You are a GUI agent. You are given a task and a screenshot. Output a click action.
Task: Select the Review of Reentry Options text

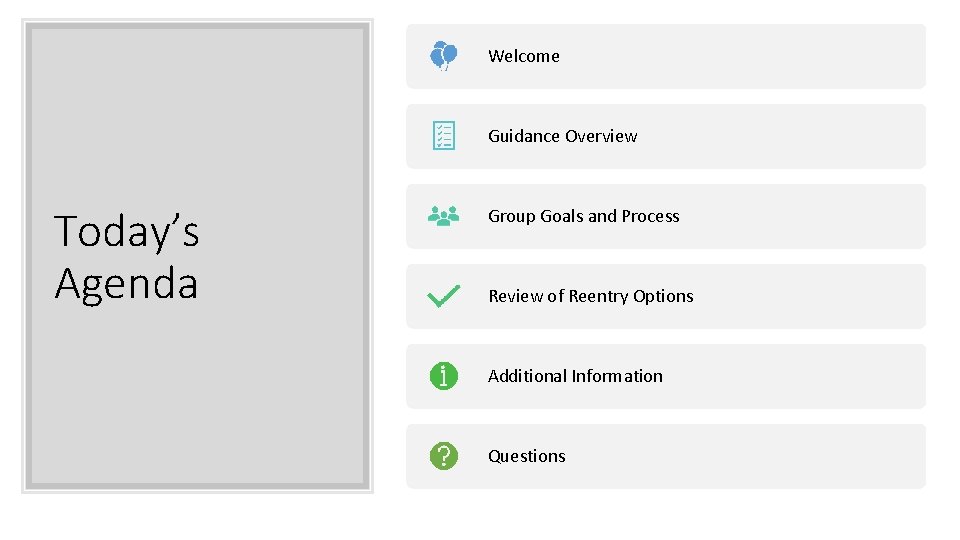590,297
